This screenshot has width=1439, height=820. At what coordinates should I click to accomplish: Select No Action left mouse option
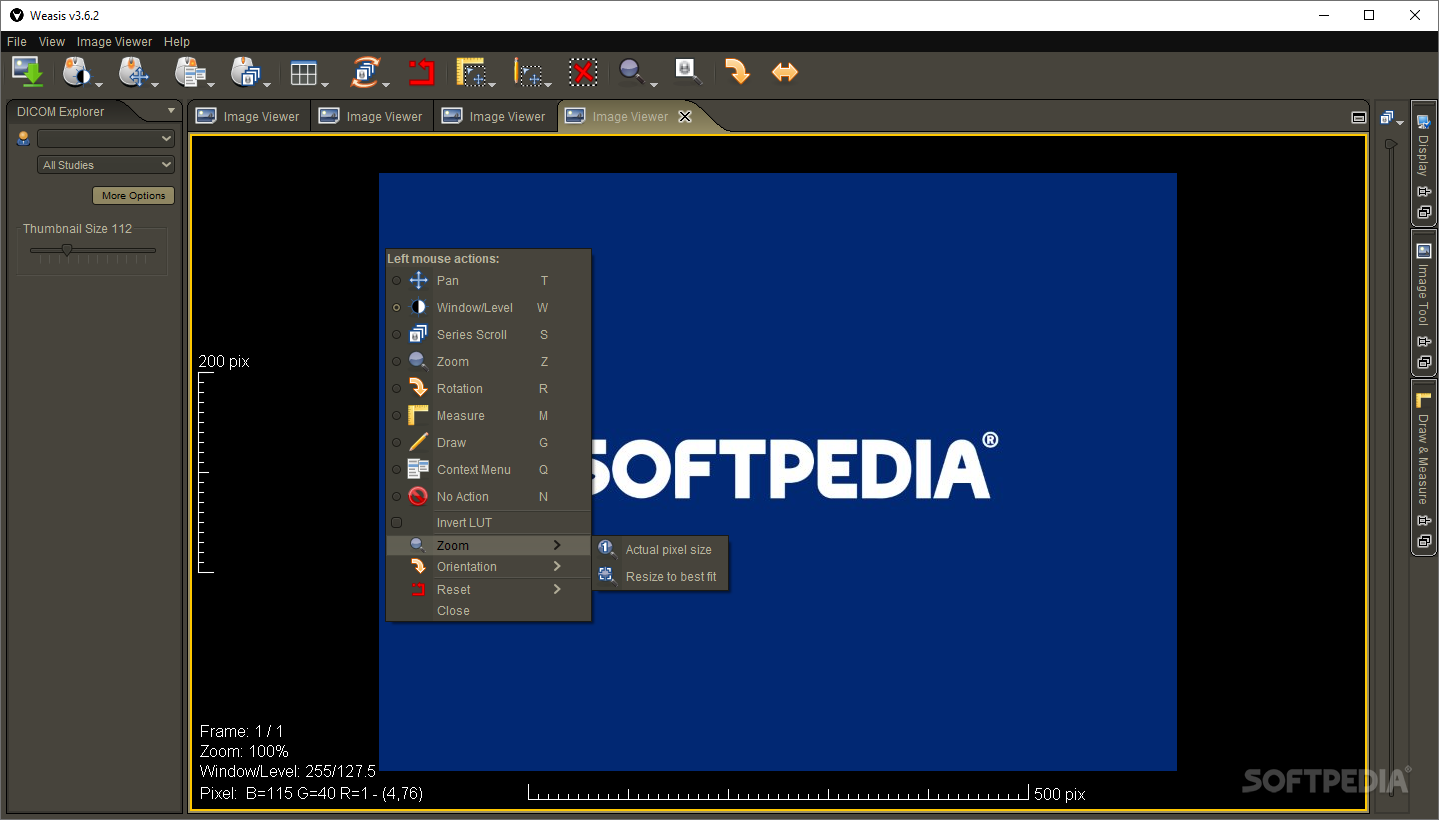[488, 497]
